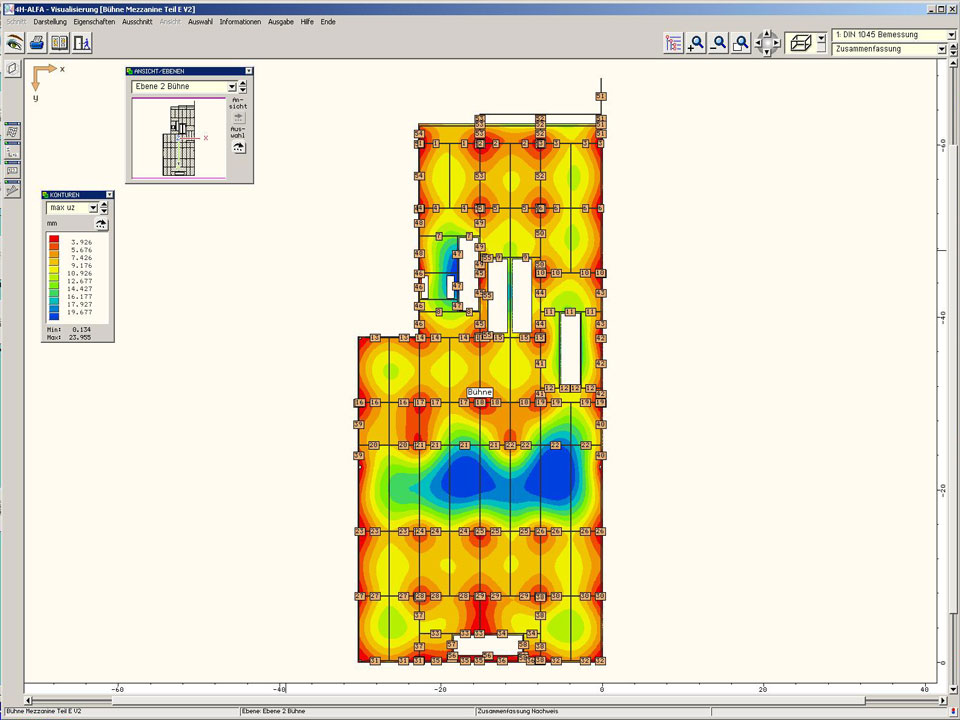Click the exit door icon

pos(82,43)
